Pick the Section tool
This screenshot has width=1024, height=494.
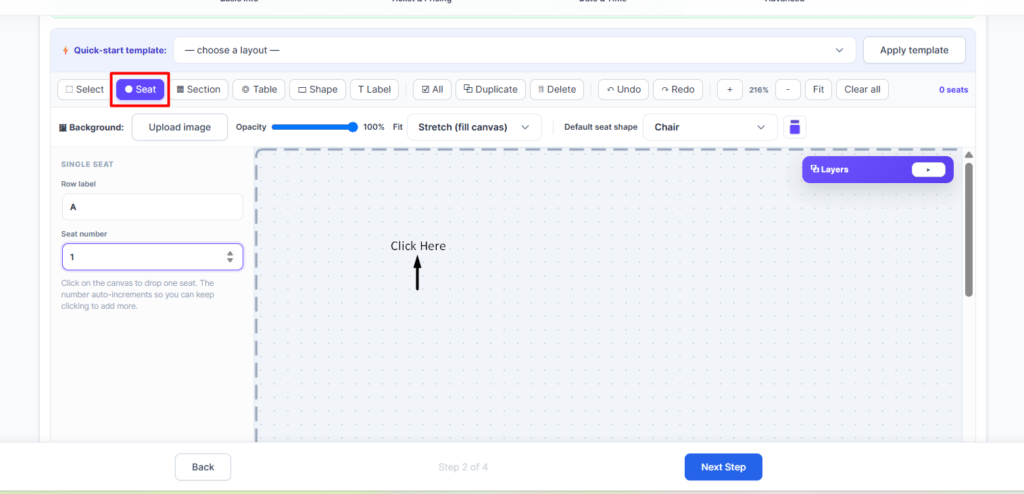199,90
